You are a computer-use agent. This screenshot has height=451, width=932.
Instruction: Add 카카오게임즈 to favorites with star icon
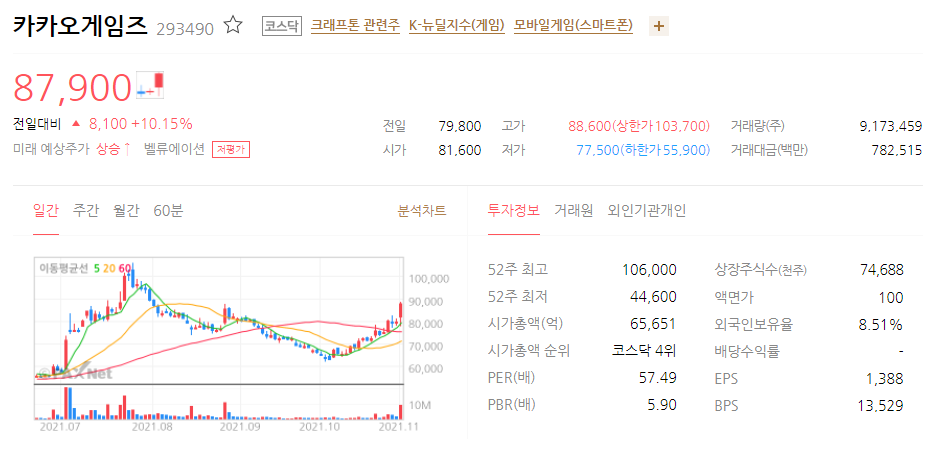point(233,26)
